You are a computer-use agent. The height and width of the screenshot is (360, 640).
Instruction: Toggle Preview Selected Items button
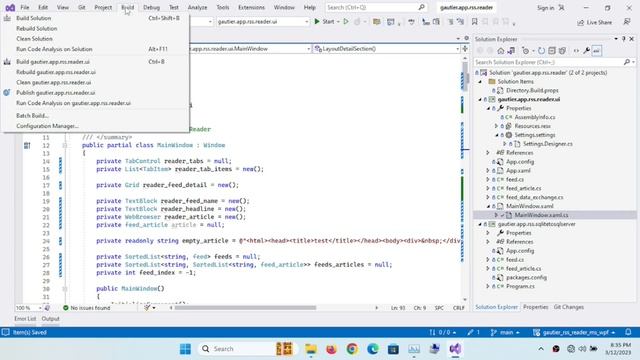tap(597, 51)
